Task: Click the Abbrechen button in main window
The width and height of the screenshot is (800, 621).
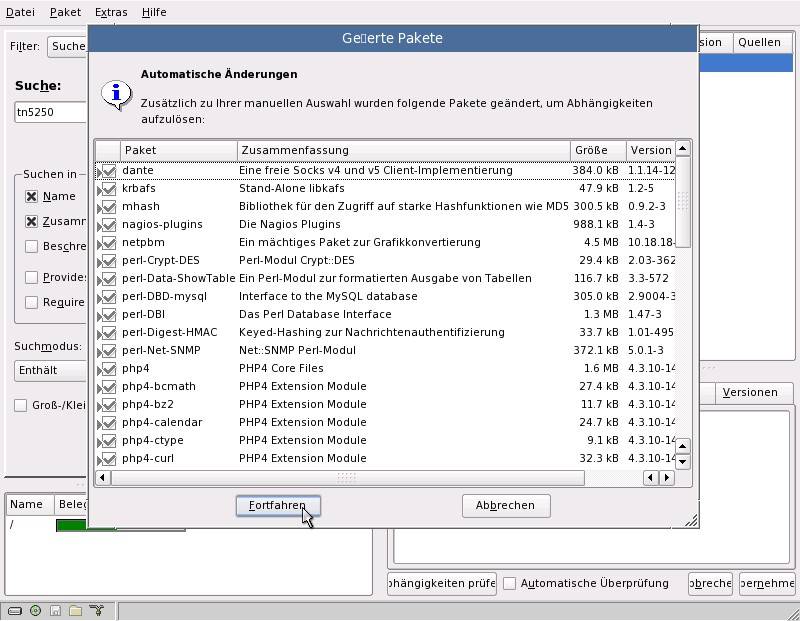Action: pyautogui.click(x=710, y=583)
